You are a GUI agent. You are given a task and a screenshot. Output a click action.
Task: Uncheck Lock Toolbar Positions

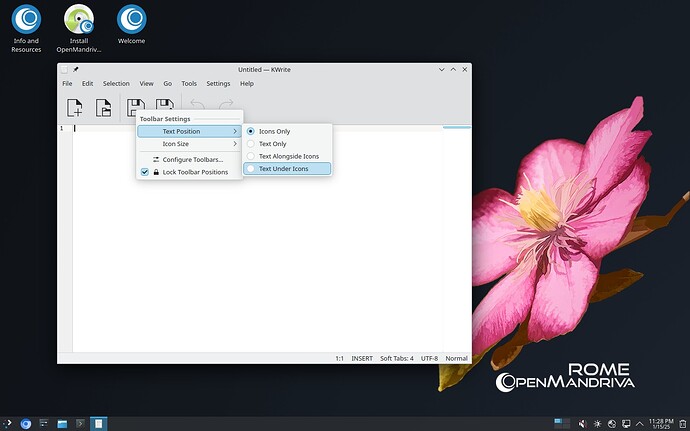click(x=194, y=172)
